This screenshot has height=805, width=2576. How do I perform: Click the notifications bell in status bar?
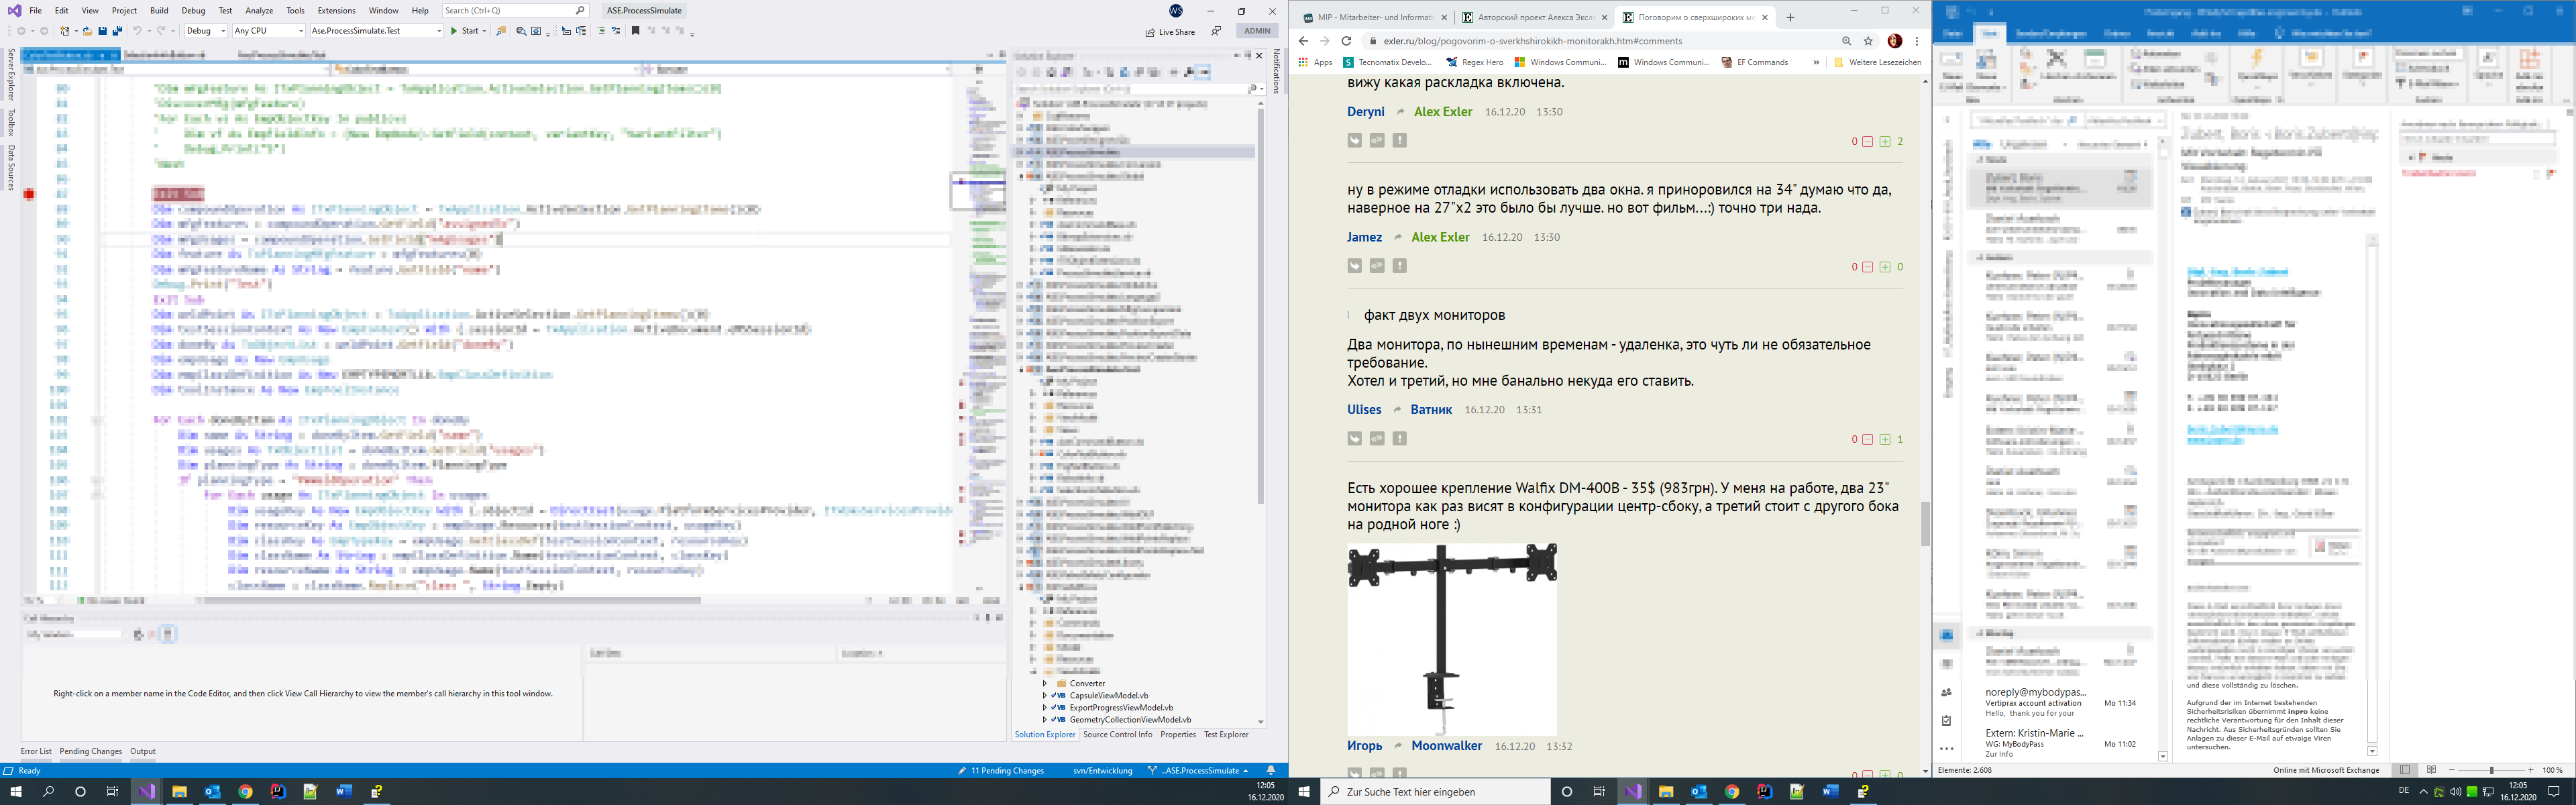coord(1271,771)
